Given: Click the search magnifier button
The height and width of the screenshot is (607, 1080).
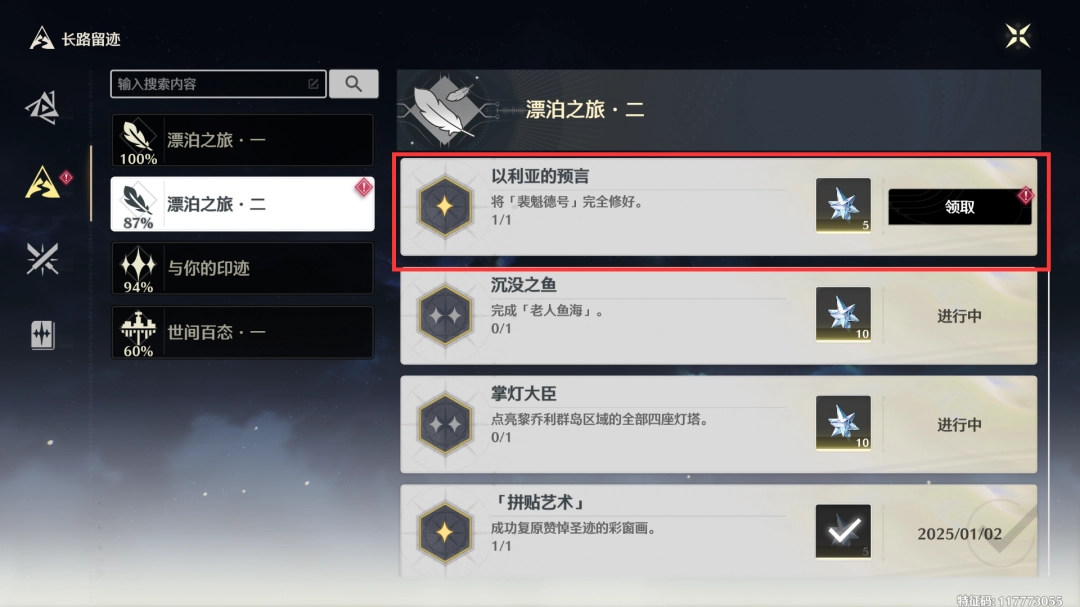Looking at the screenshot, I should (353, 84).
